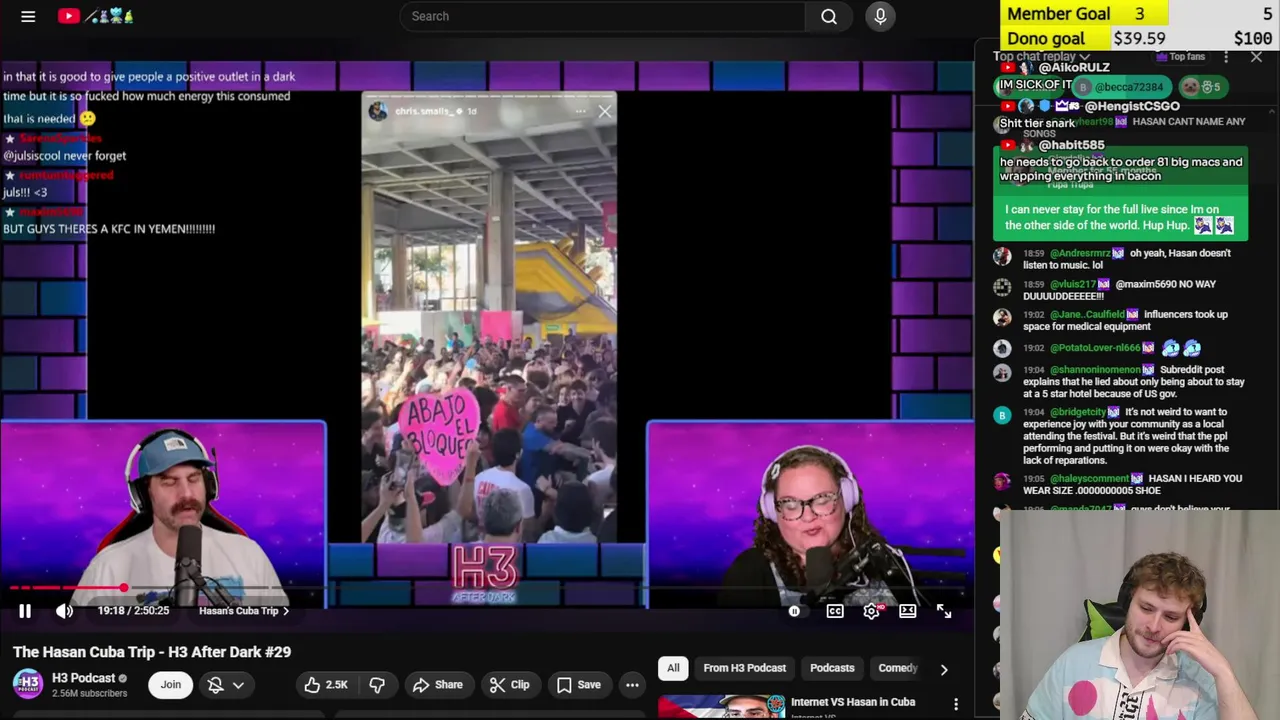The width and height of the screenshot is (1280, 720).
Task: Click the 2.56M subscribers text
Action: click(89, 693)
